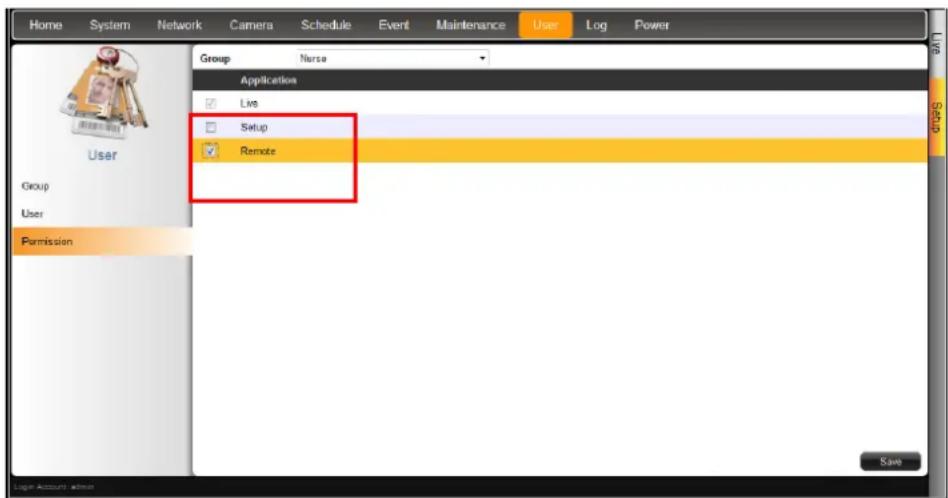The image size is (948, 498).
Task: Click the Application column header
Action: click(x=268, y=80)
